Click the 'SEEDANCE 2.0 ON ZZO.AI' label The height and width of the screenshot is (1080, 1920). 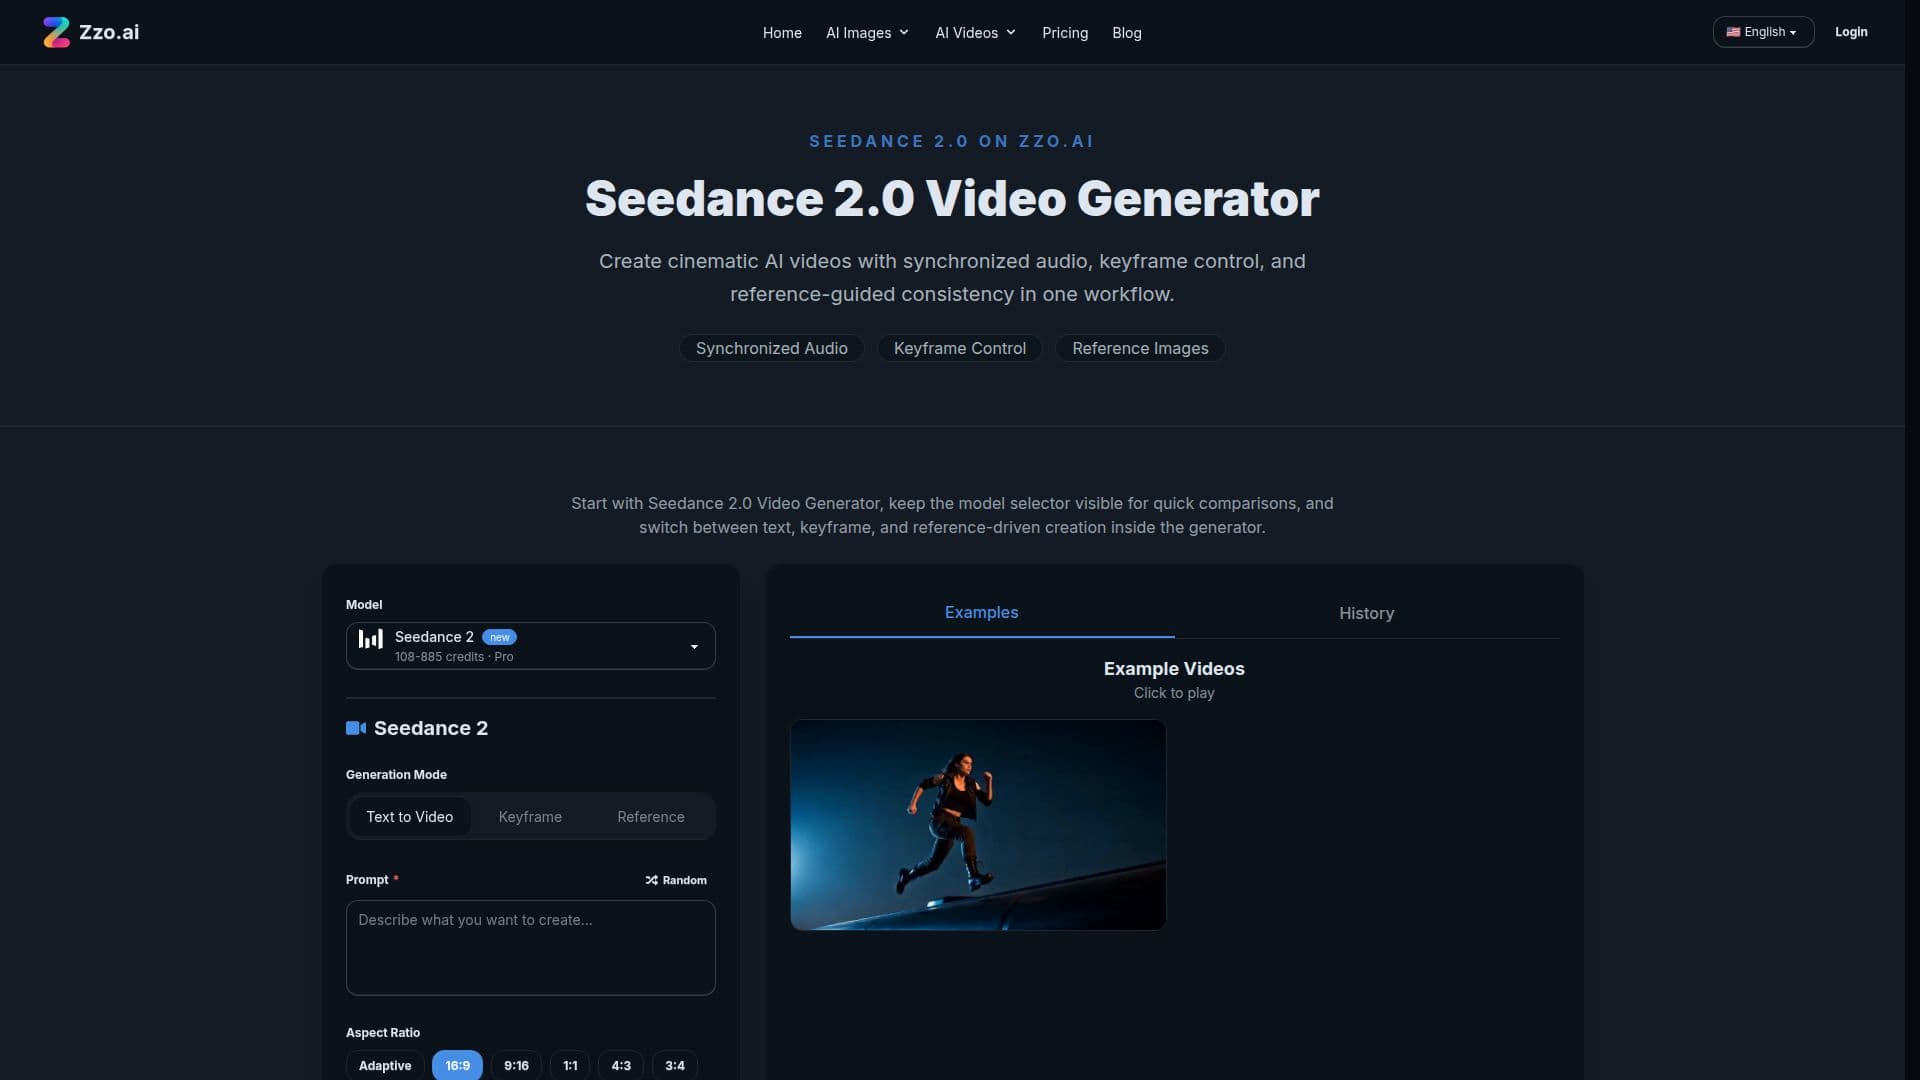[952, 141]
